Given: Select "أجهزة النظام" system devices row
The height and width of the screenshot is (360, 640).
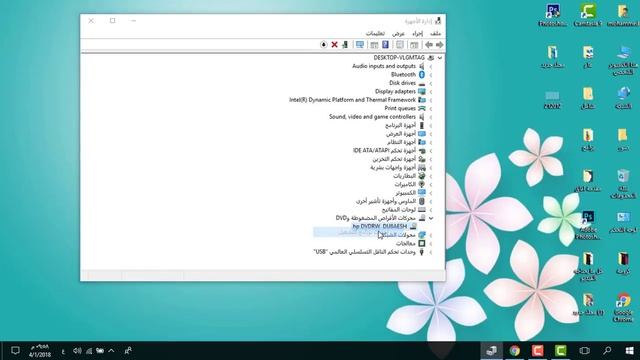Looking at the screenshot, I should coord(401,142).
